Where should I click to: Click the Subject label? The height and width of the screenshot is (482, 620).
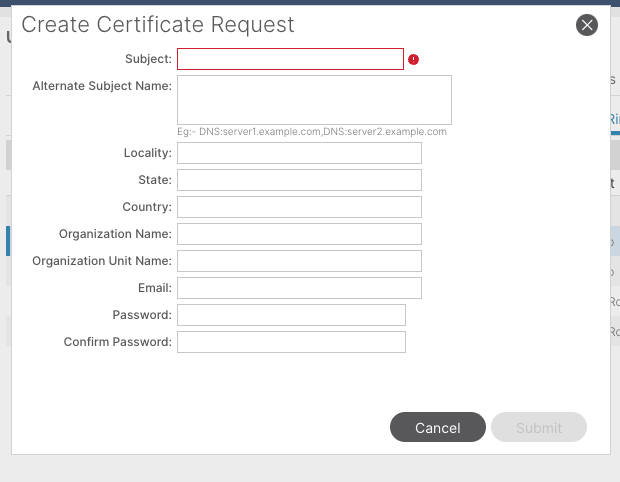tap(148, 59)
